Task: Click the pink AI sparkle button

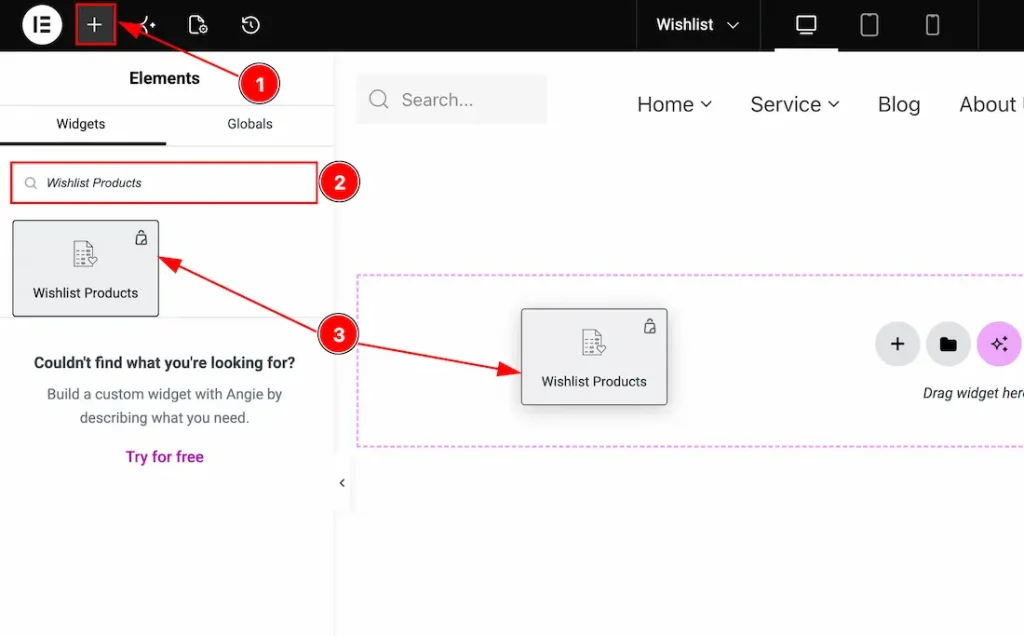Action: click(x=999, y=343)
